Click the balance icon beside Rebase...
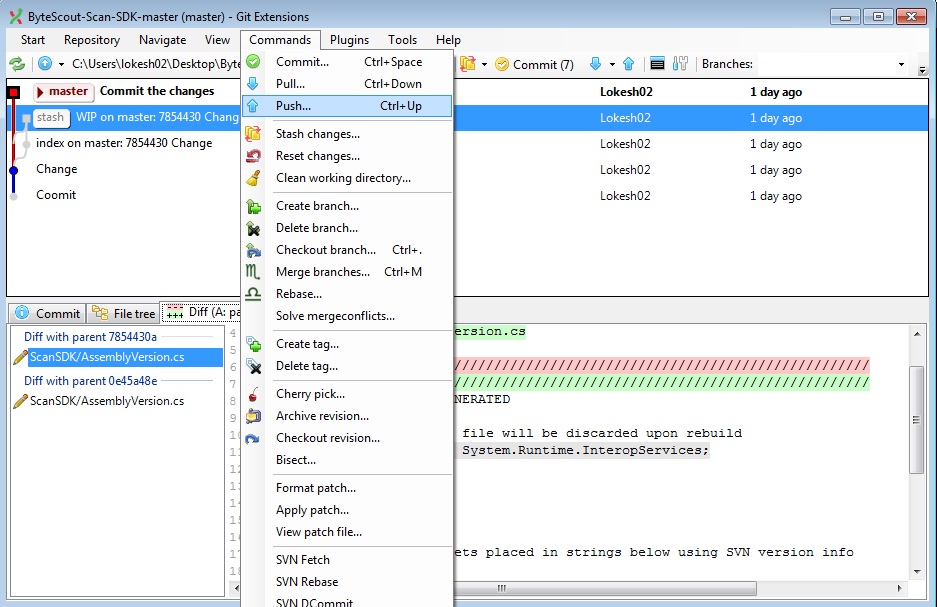The height and width of the screenshot is (607, 937). 253,293
